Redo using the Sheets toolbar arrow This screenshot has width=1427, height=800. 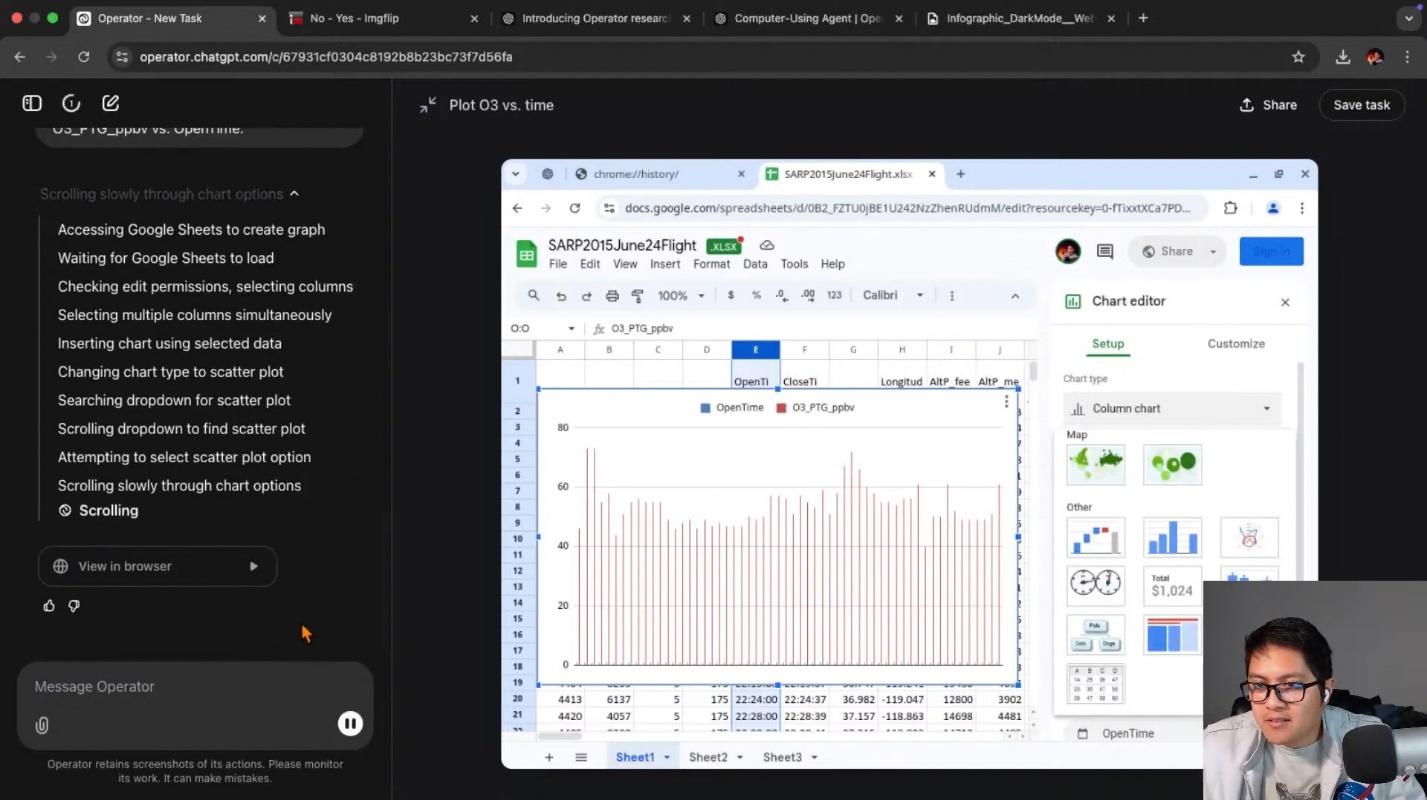coord(586,296)
